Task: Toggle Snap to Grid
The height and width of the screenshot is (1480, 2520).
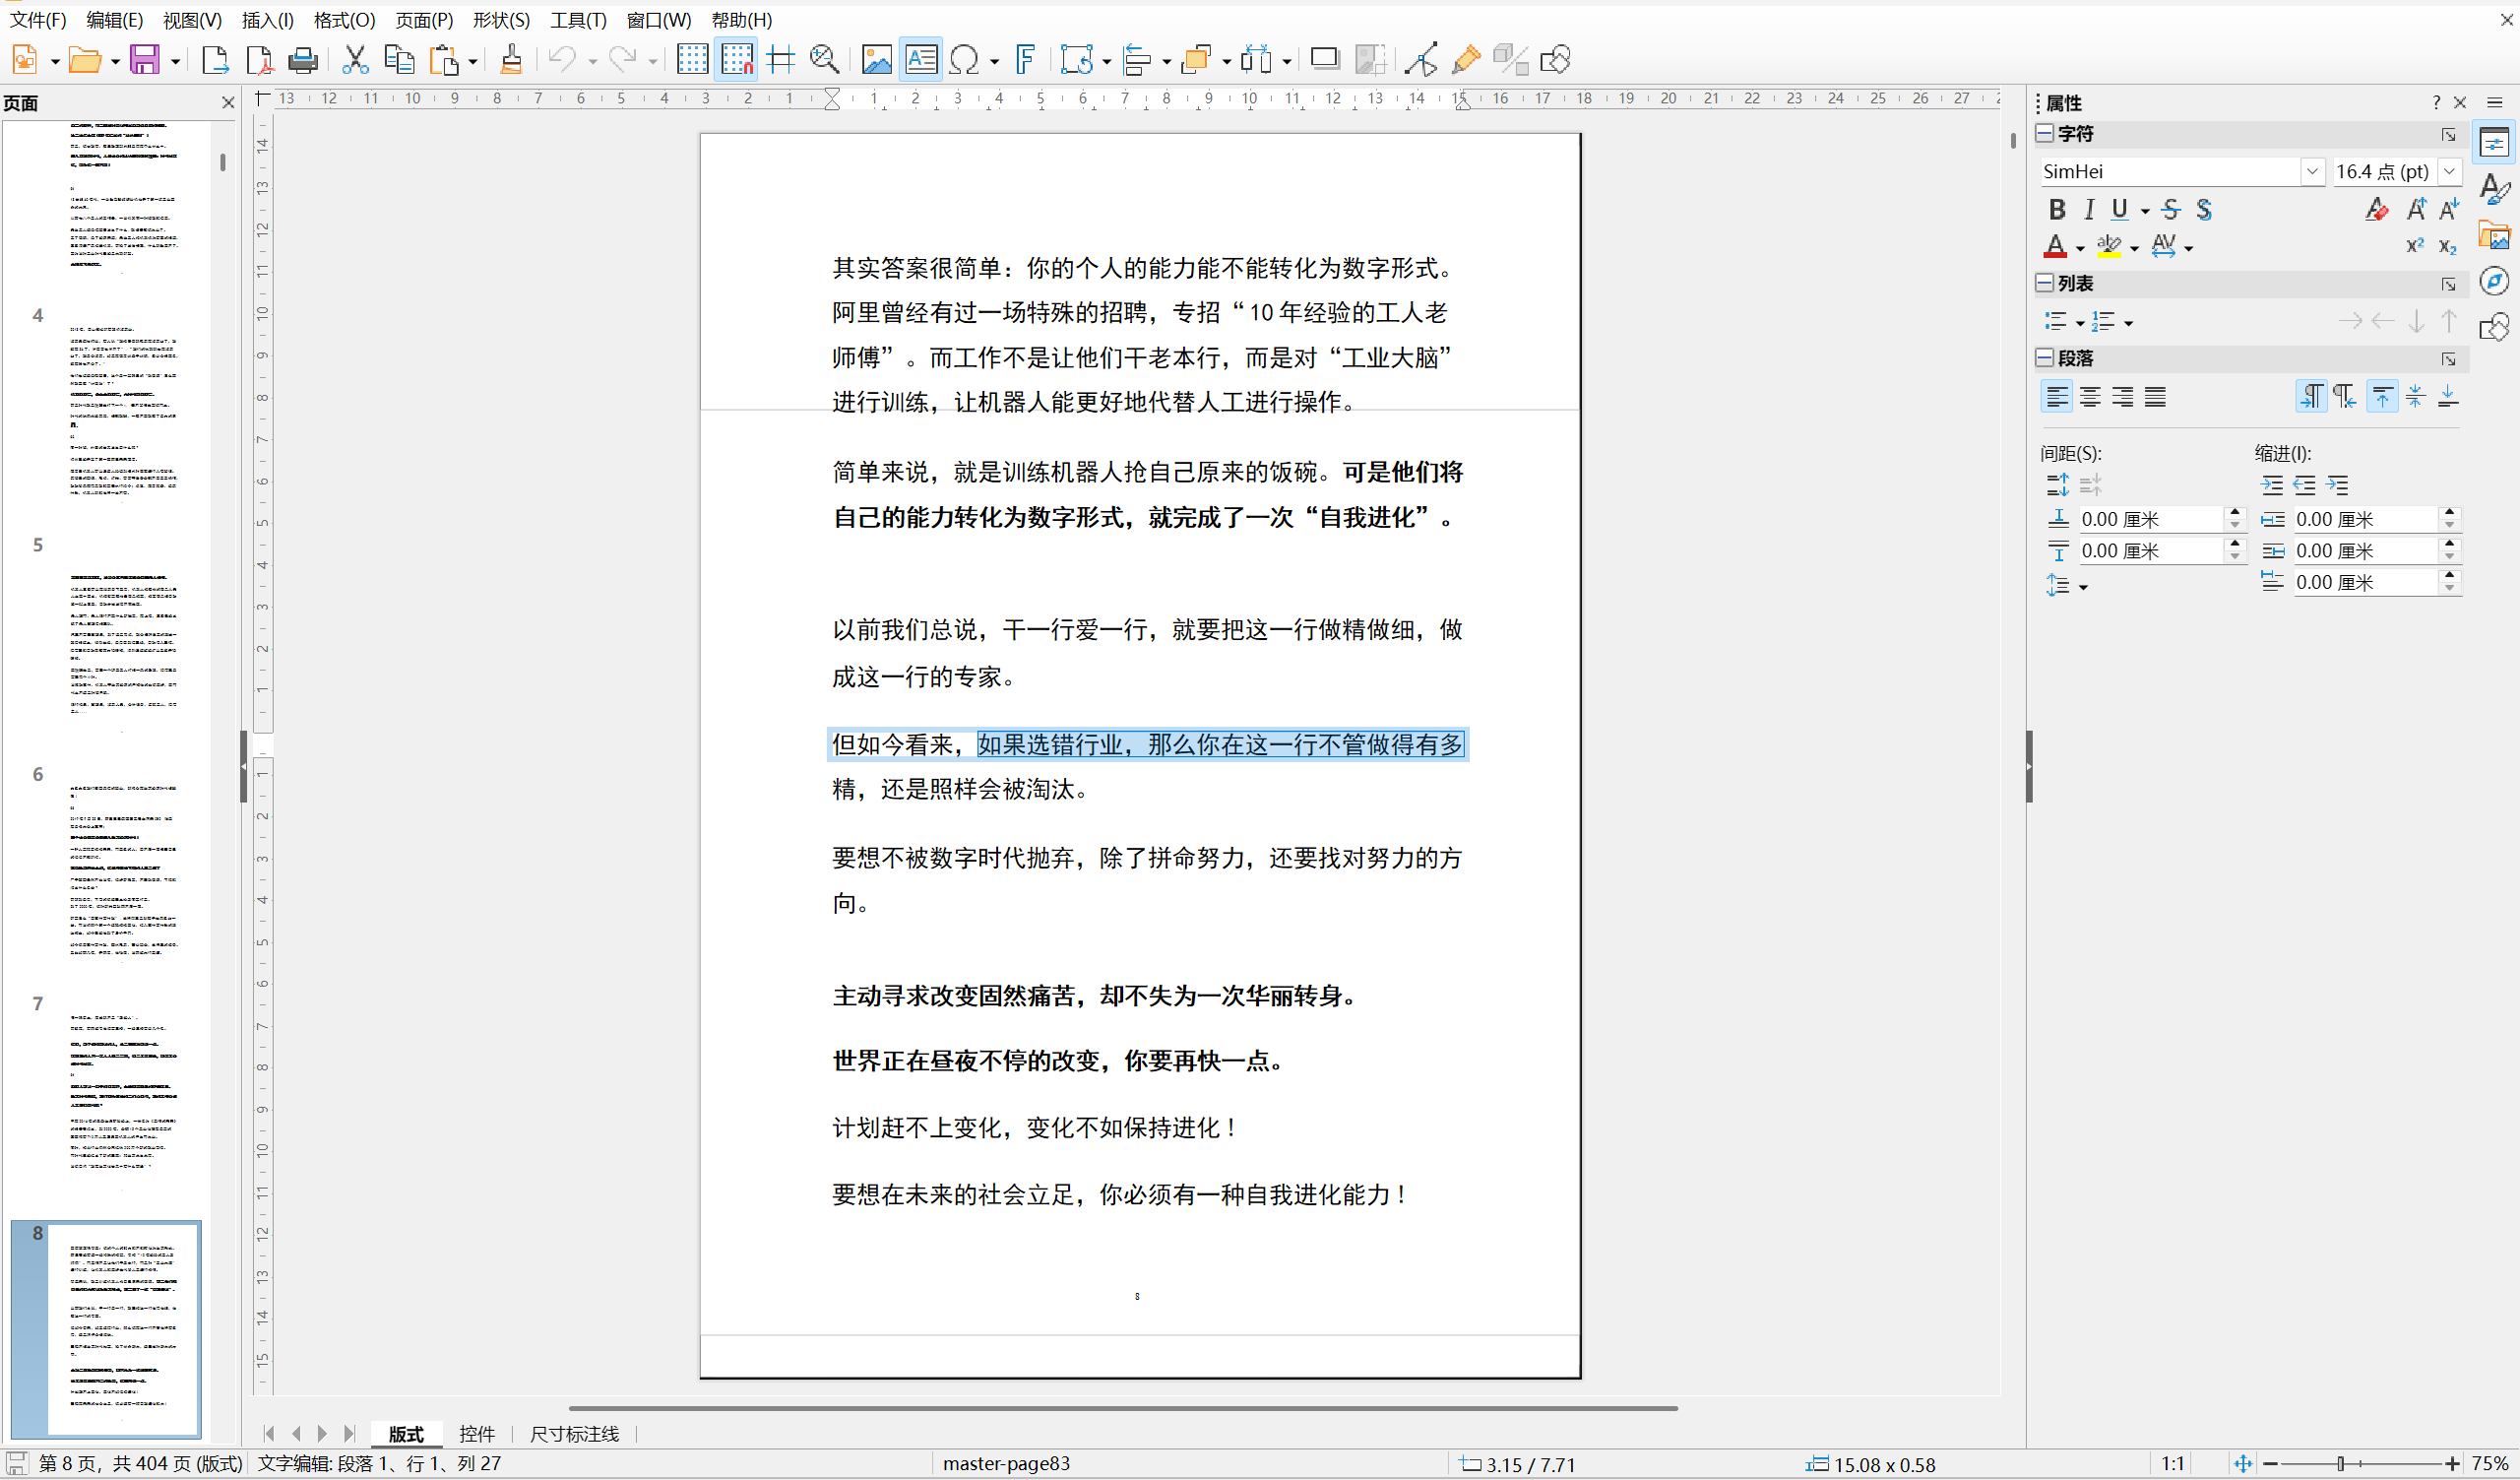Action: pos(737,60)
